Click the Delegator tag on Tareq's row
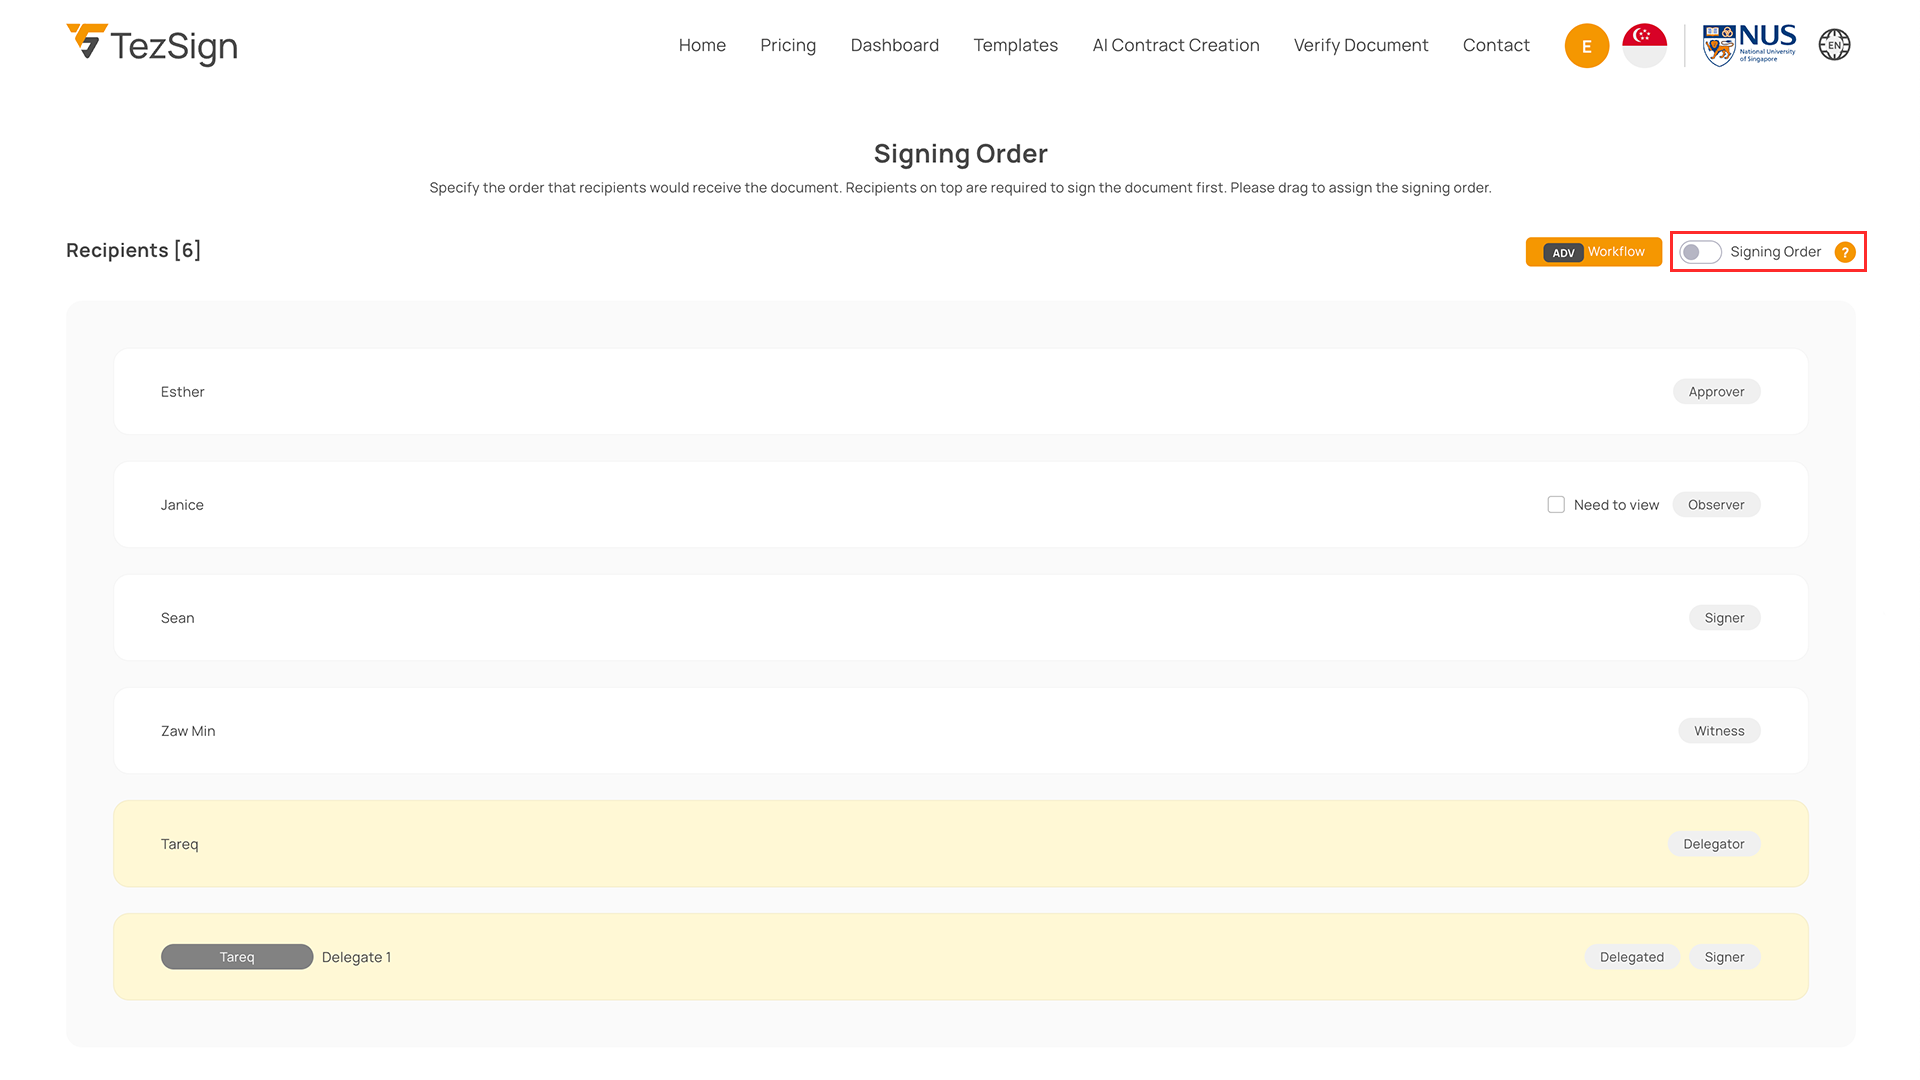Viewport: 1920px width, 1080px height. [x=1713, y=844]
